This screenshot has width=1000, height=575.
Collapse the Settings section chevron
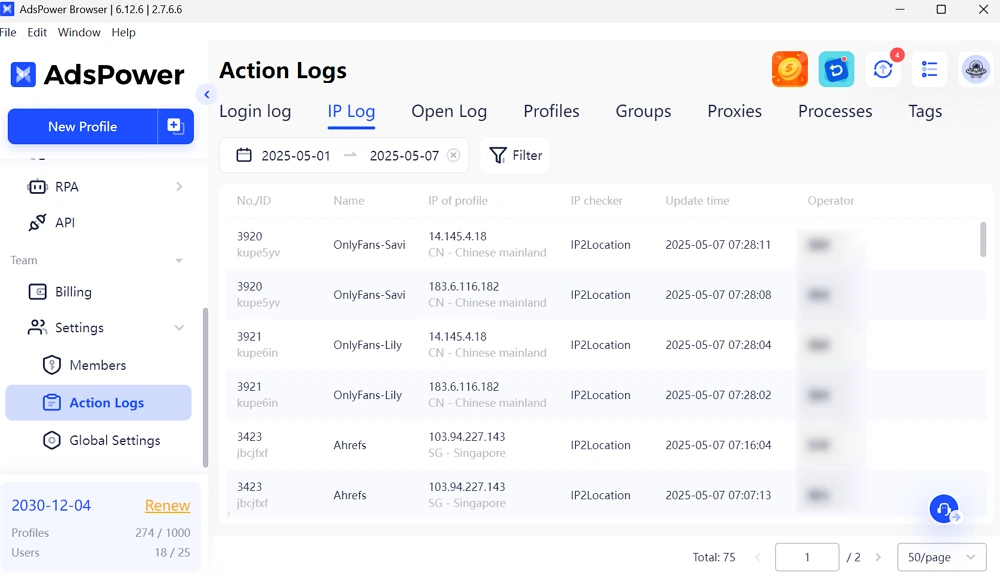179,328
